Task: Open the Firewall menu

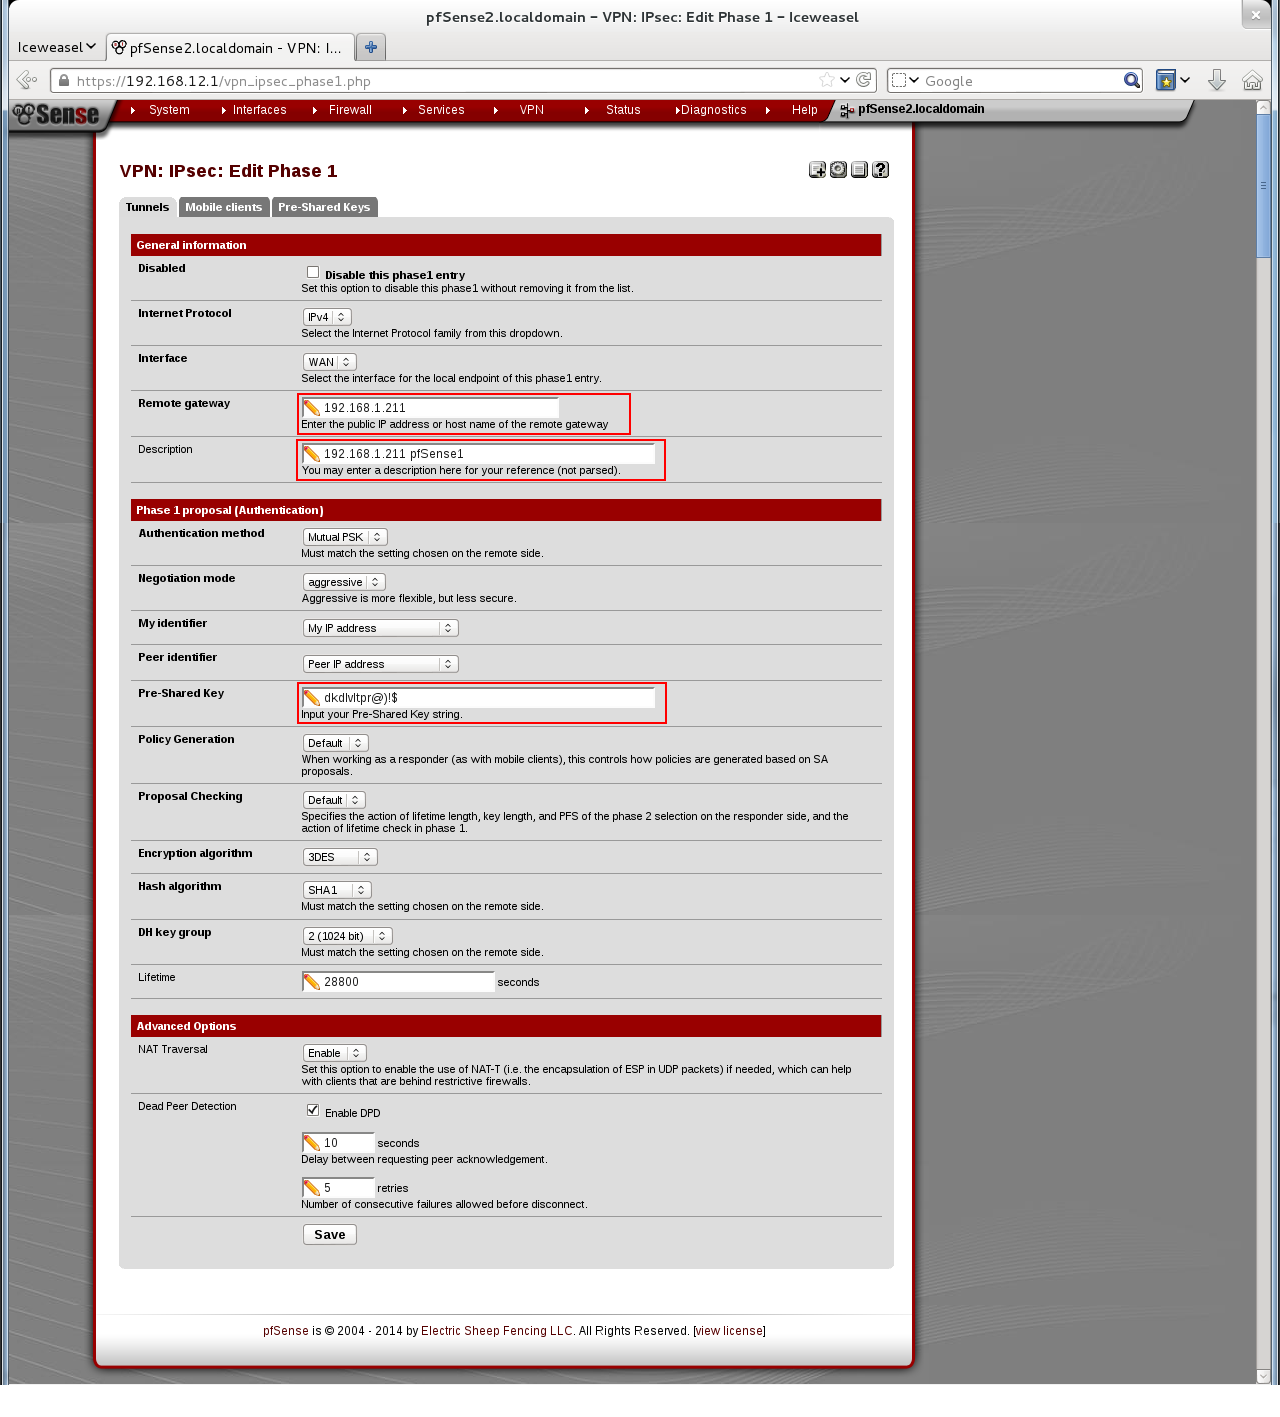Action: click(350, 110)
